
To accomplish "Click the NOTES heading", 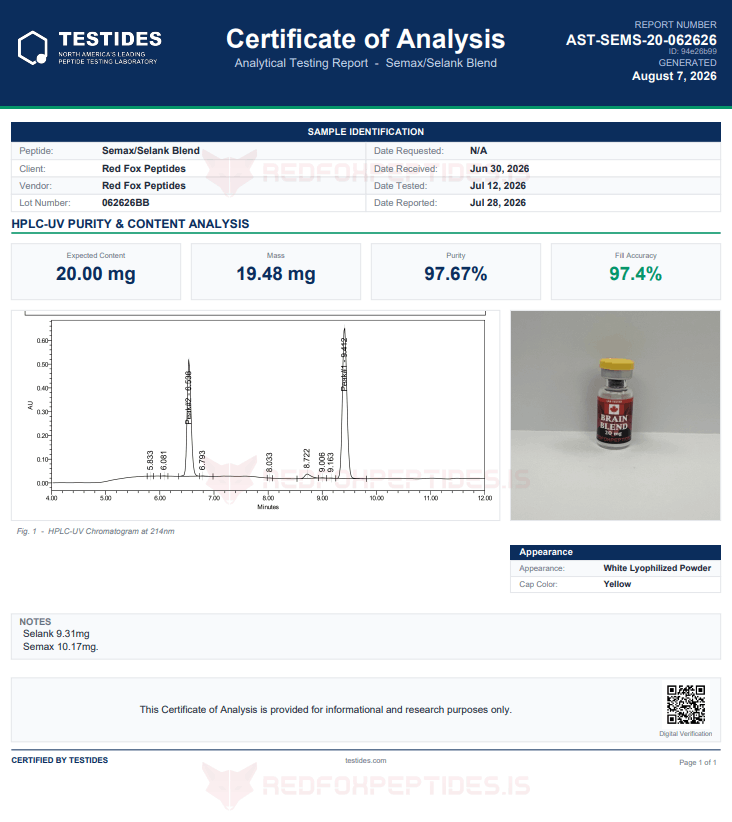I will click(35, 622).
